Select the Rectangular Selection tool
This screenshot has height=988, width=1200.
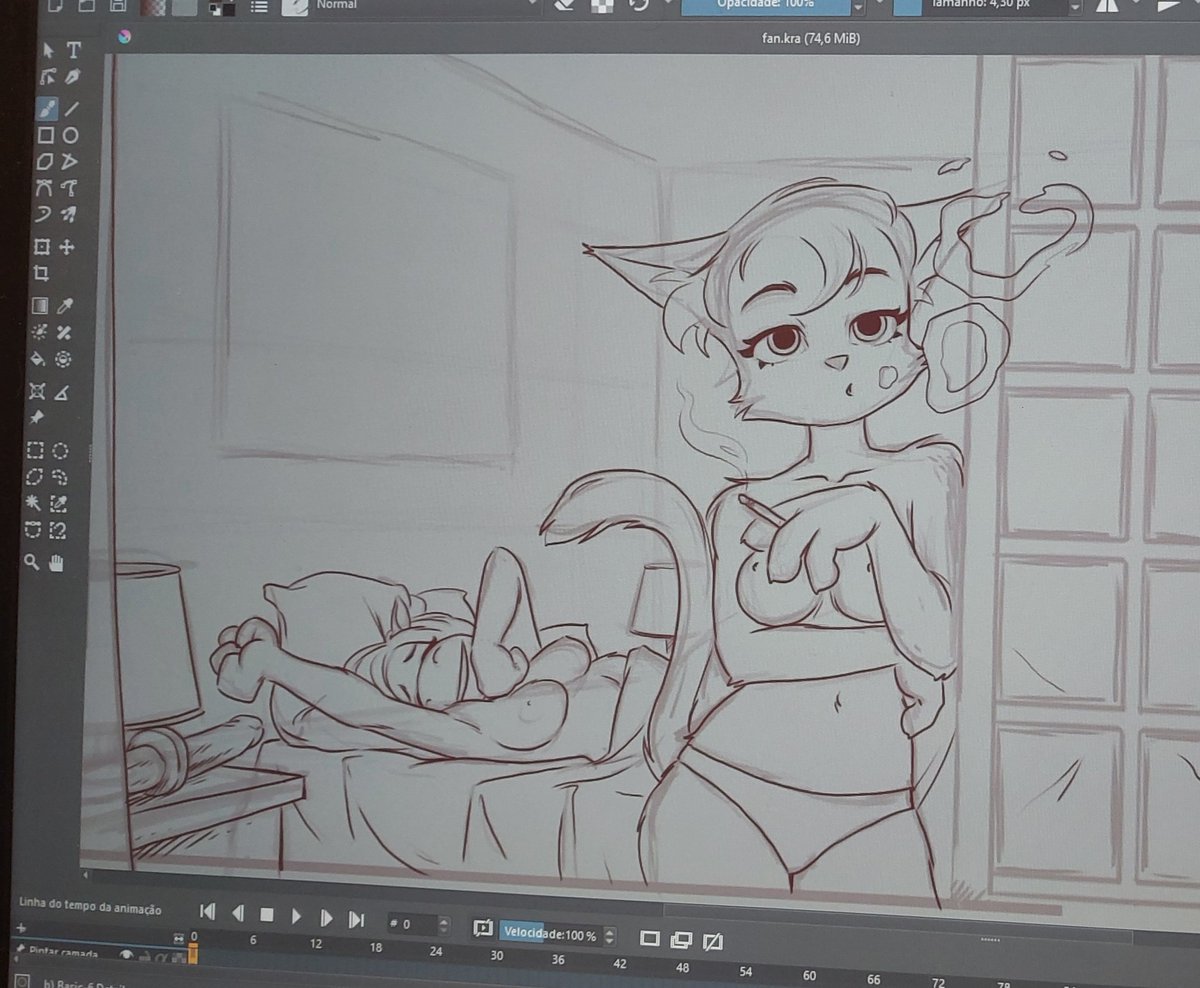35,451
